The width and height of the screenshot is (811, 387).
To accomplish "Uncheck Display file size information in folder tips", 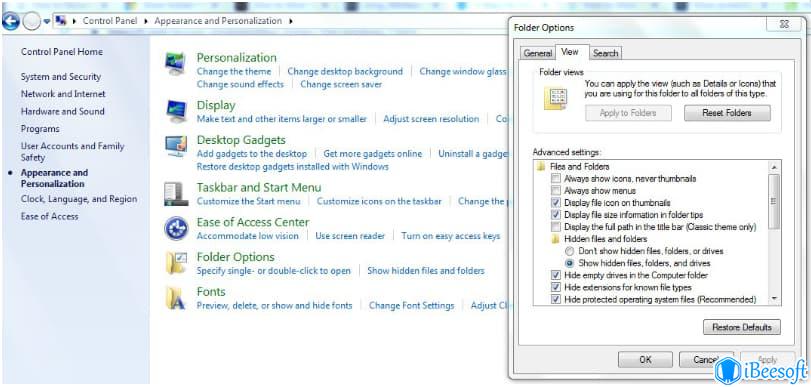I will pyautogui.click(x=555, y=214).
